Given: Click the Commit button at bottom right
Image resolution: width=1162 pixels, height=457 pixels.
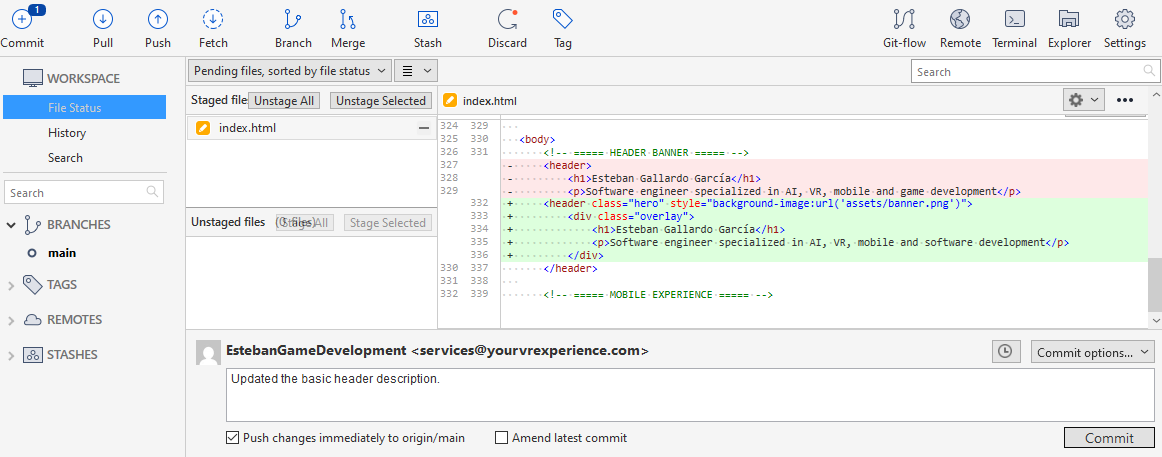Looking at the screenshot, I should tap(1109, 438).
